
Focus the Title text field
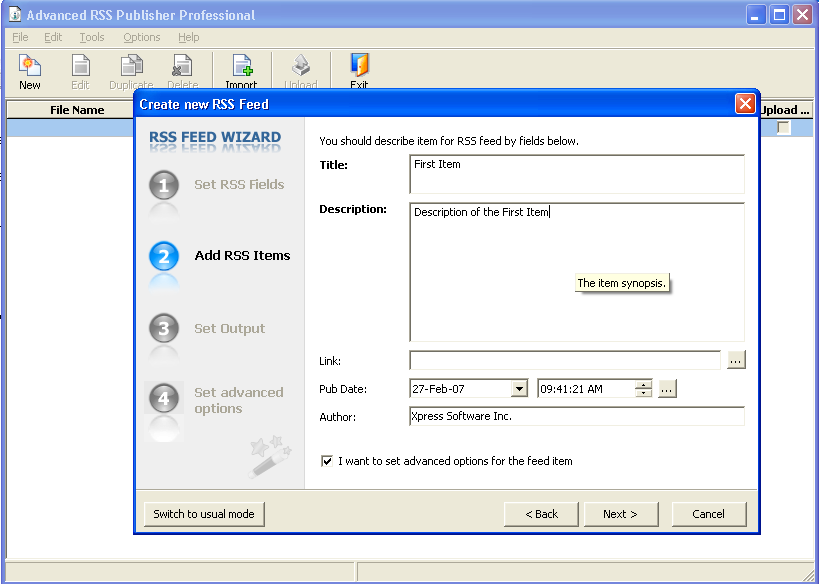pyautogui.click(x=577, y=174)
